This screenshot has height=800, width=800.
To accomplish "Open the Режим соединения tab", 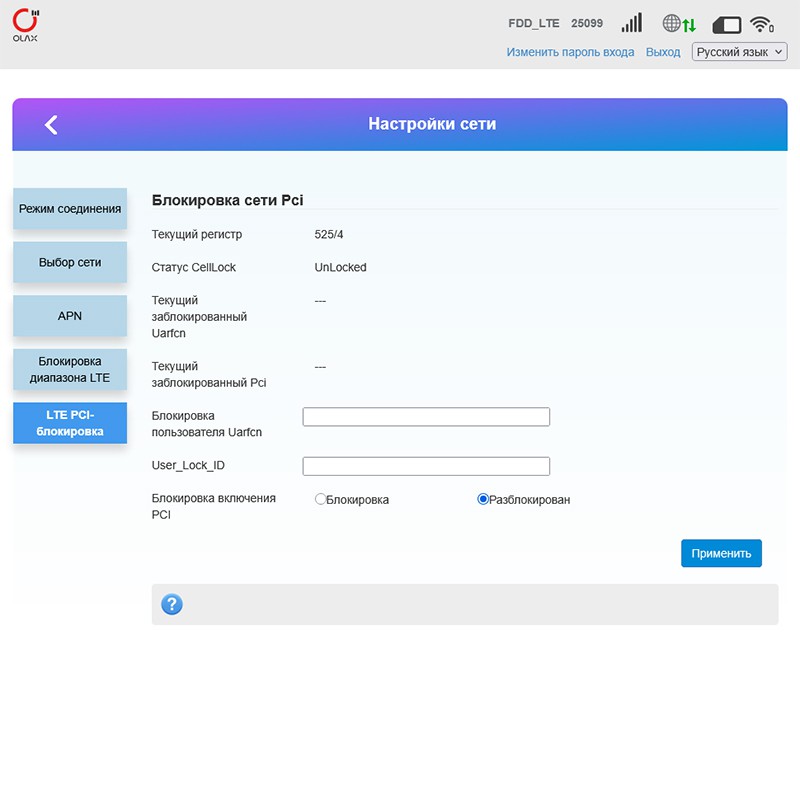I will click(x=70, y=209).
